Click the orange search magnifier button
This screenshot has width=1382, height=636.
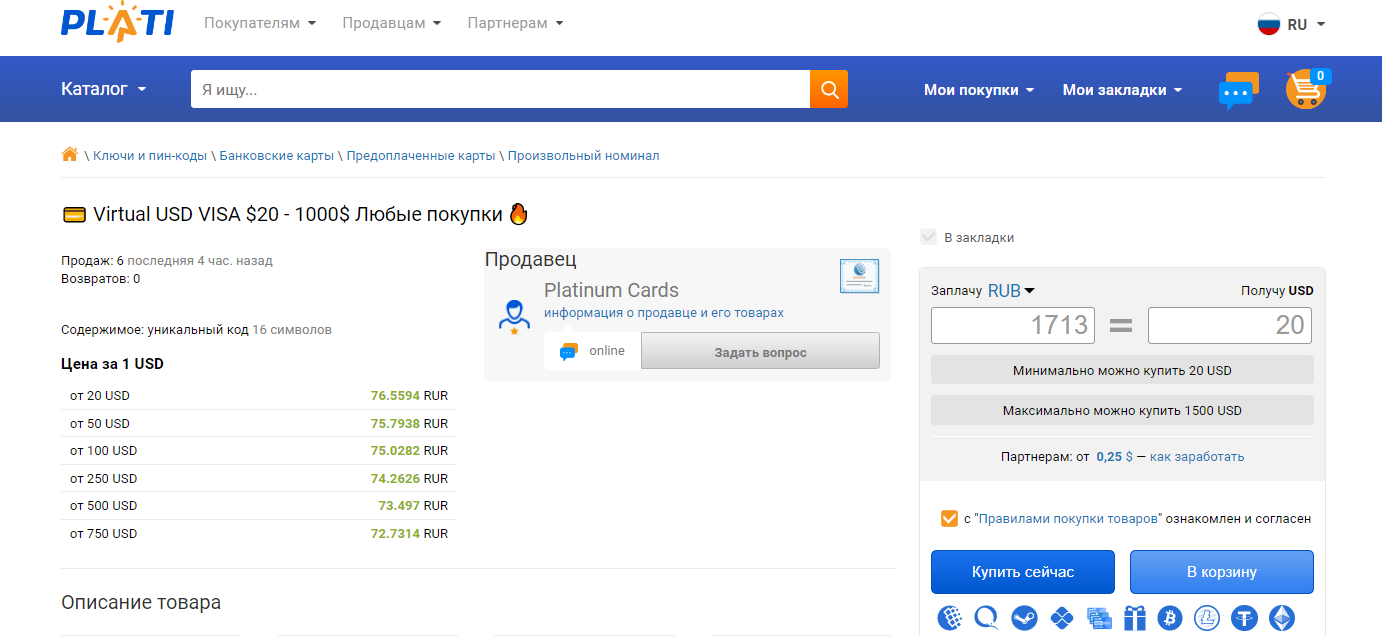828,89
